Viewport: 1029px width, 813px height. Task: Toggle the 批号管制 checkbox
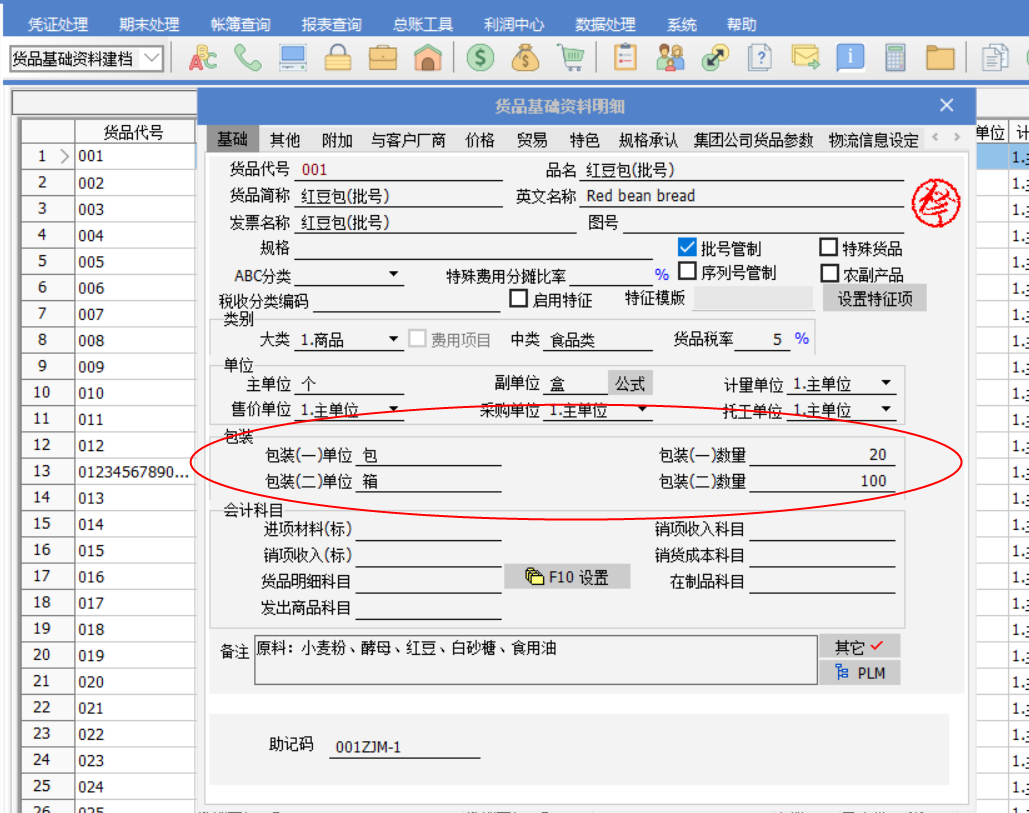point(687,247)
